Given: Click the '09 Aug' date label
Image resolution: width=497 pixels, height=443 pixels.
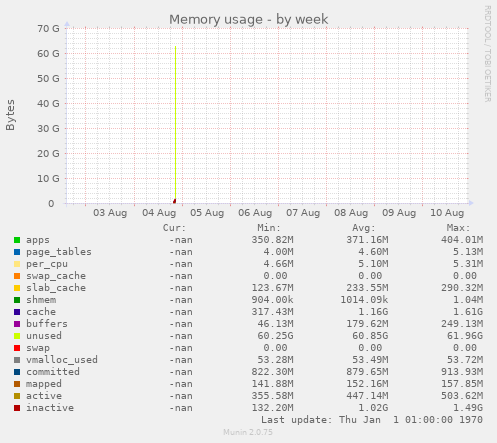Looking at the screenshot, I should (399, 213).
